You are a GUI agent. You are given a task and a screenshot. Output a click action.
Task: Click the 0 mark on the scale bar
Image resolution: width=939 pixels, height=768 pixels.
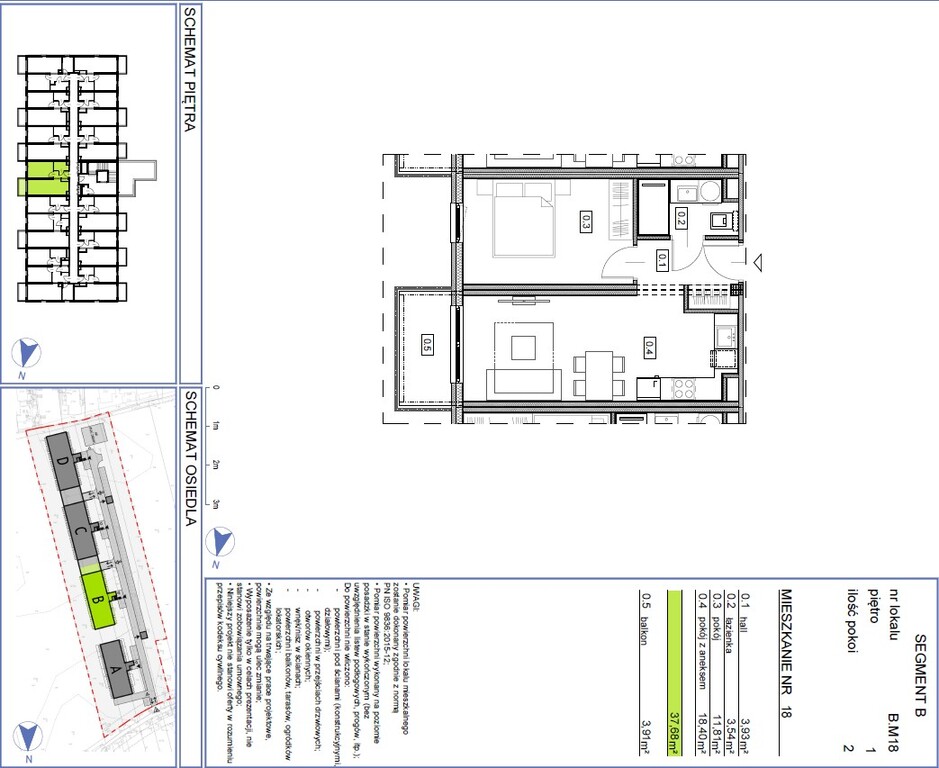(x=216, y=388)
